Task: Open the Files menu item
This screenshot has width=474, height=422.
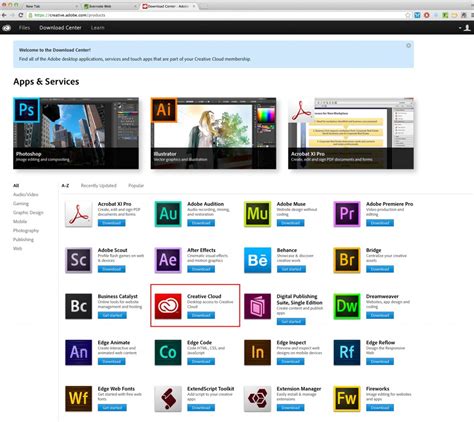Action: point(24,28)
